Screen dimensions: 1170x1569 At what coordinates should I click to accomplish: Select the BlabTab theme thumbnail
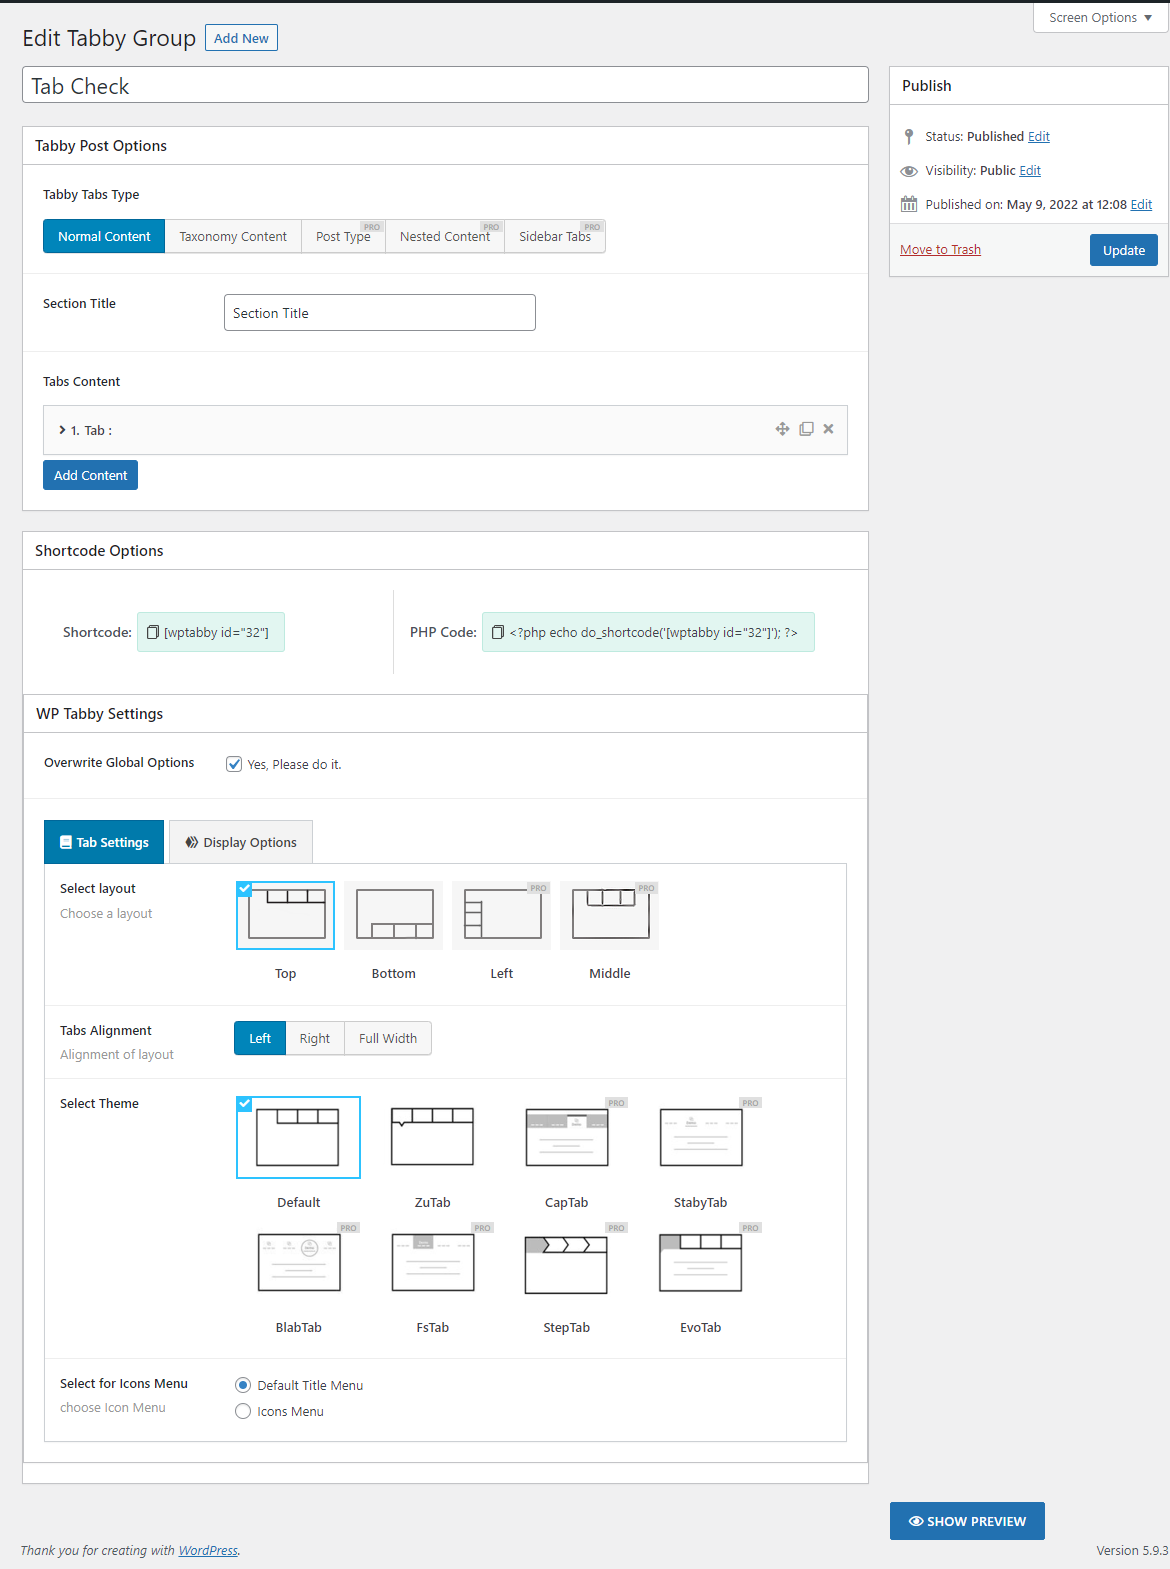(299, 1262)
